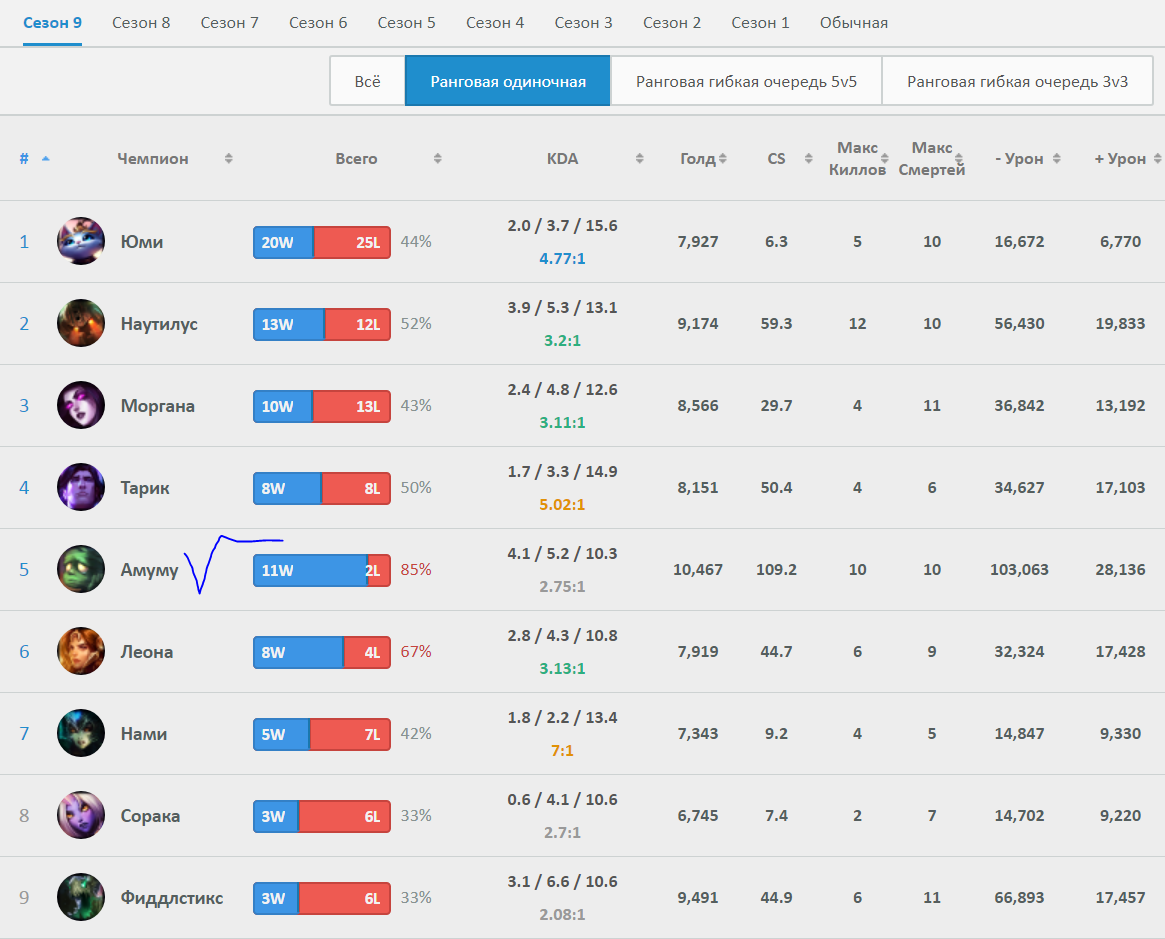This screenshot has width=1165, height=939.
Task: Open champion name Юми
Action: (142, 242)
